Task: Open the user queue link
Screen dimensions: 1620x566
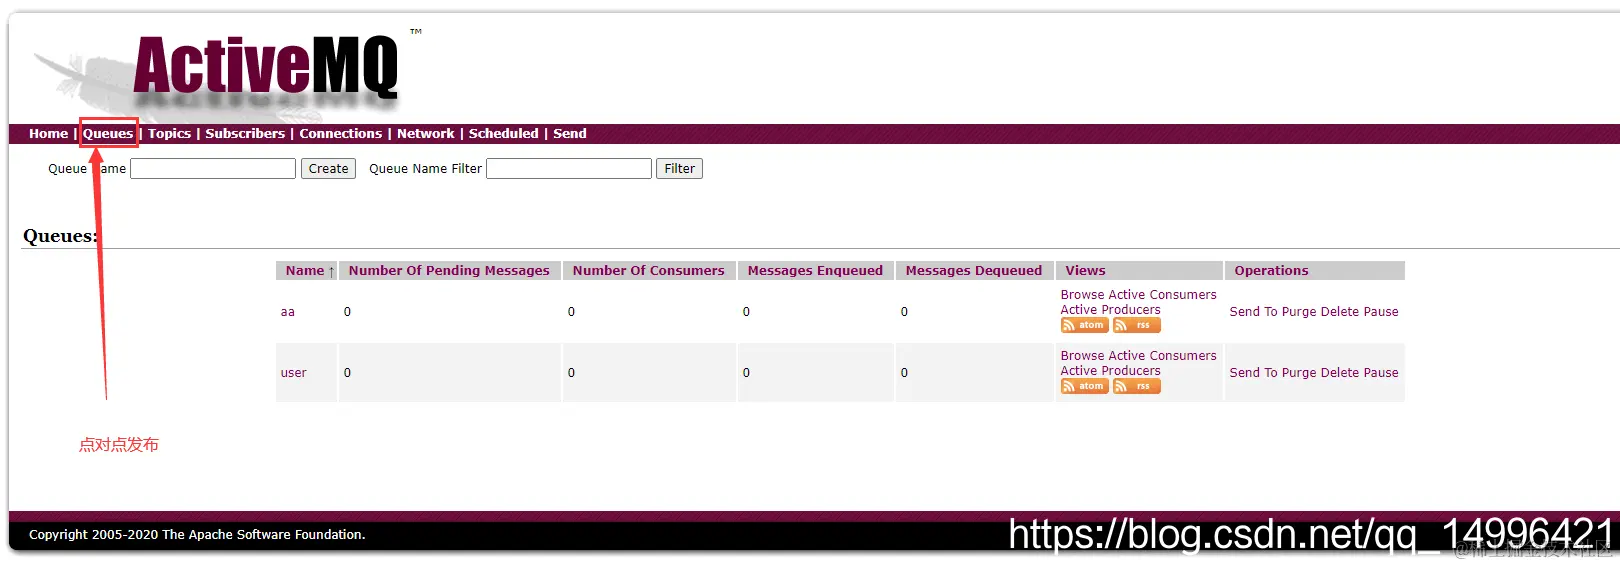Action: [x=293, y=373]
